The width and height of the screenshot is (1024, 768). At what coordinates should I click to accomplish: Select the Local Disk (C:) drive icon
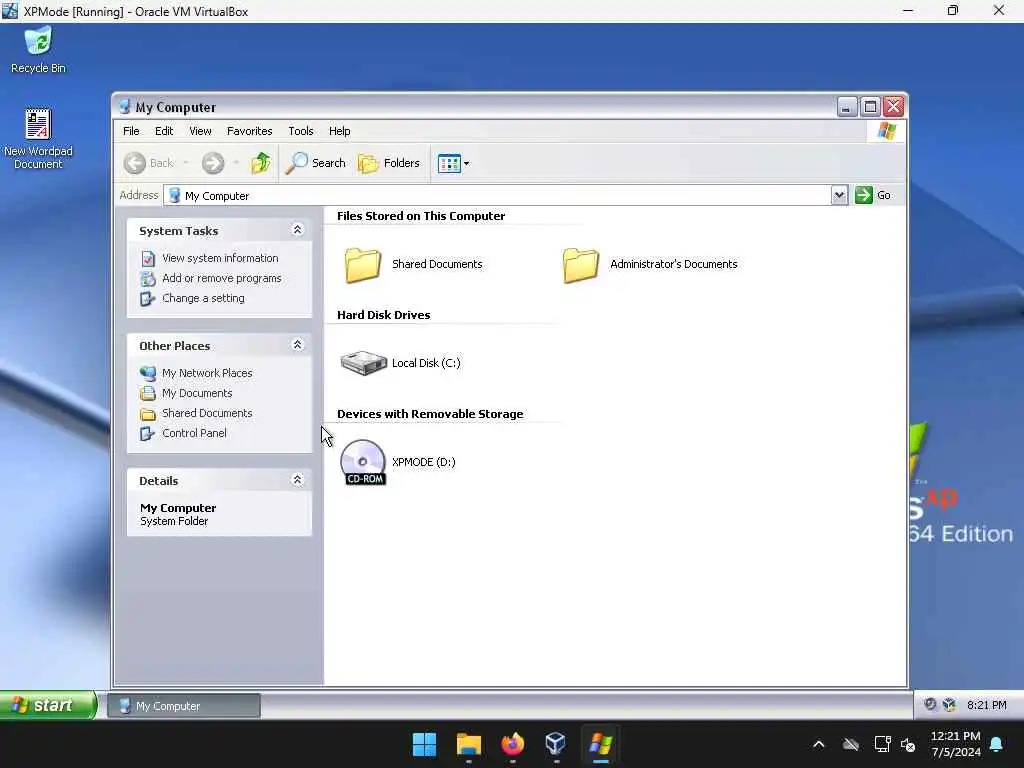[x=363, y=363]
